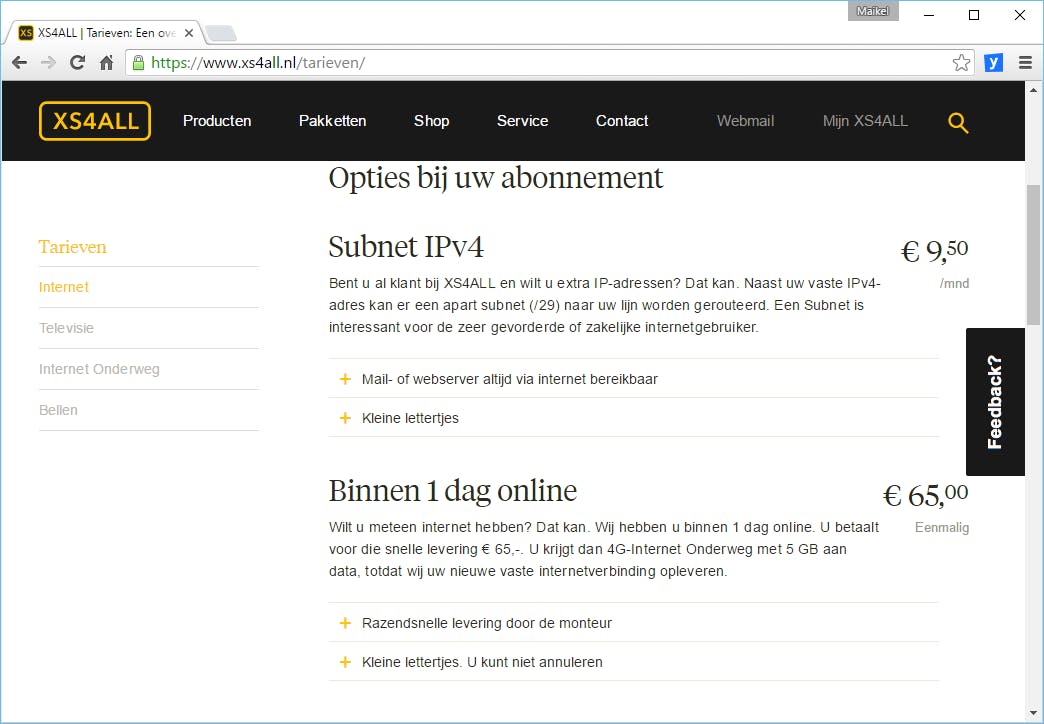
Task: Switch to the 'XS4ALL | Tarieven' browser tab
Action: (x=100, y=31)
